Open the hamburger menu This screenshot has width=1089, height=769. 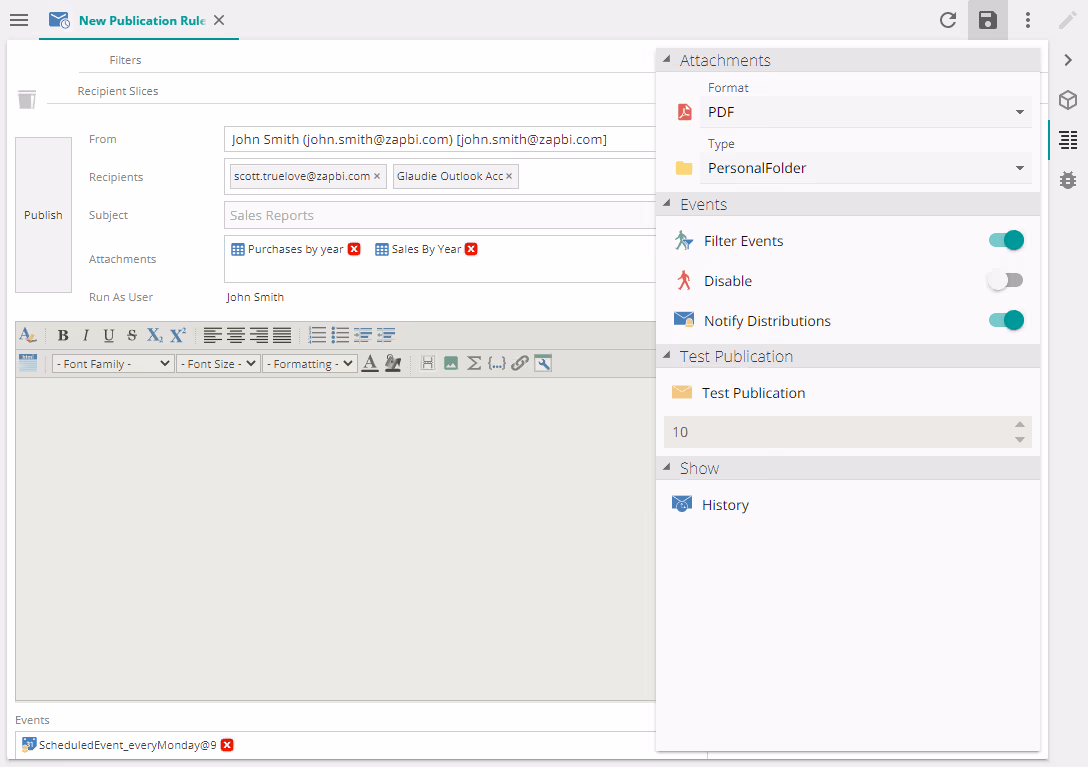click(18, 20)
